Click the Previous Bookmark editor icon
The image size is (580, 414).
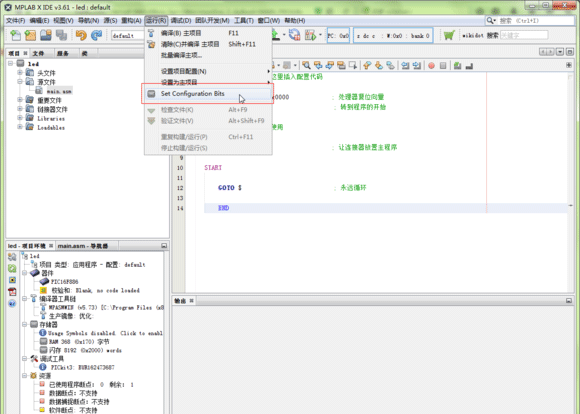tap(367, 65)
